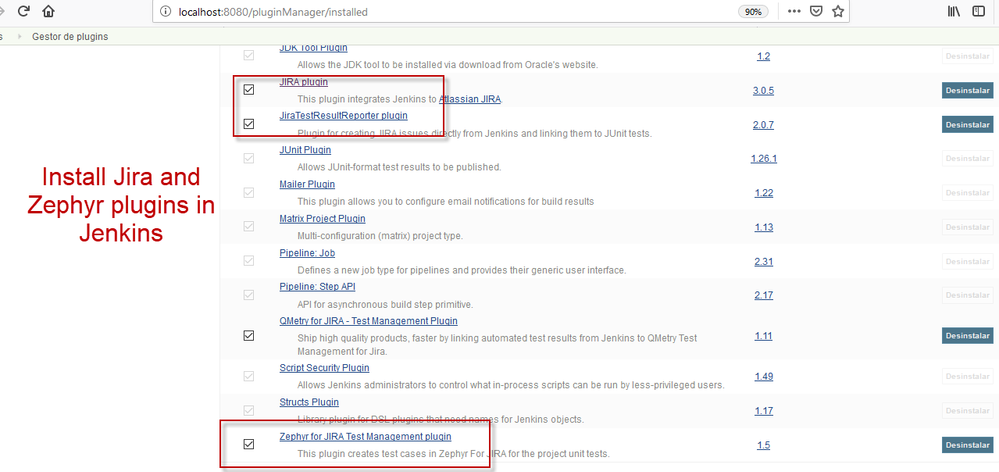Open site information icon in address bar
This screenshot has width=999, height=472.
166,11
